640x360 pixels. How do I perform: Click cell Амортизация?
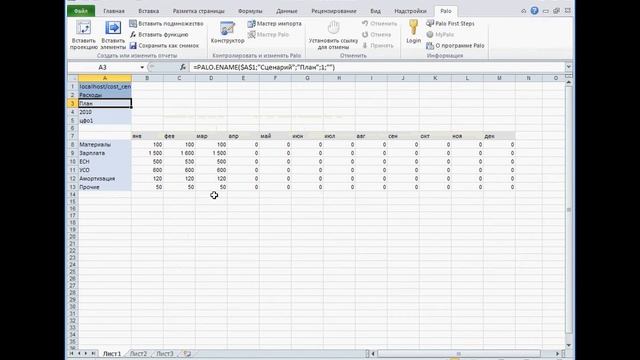pos(105,179)
